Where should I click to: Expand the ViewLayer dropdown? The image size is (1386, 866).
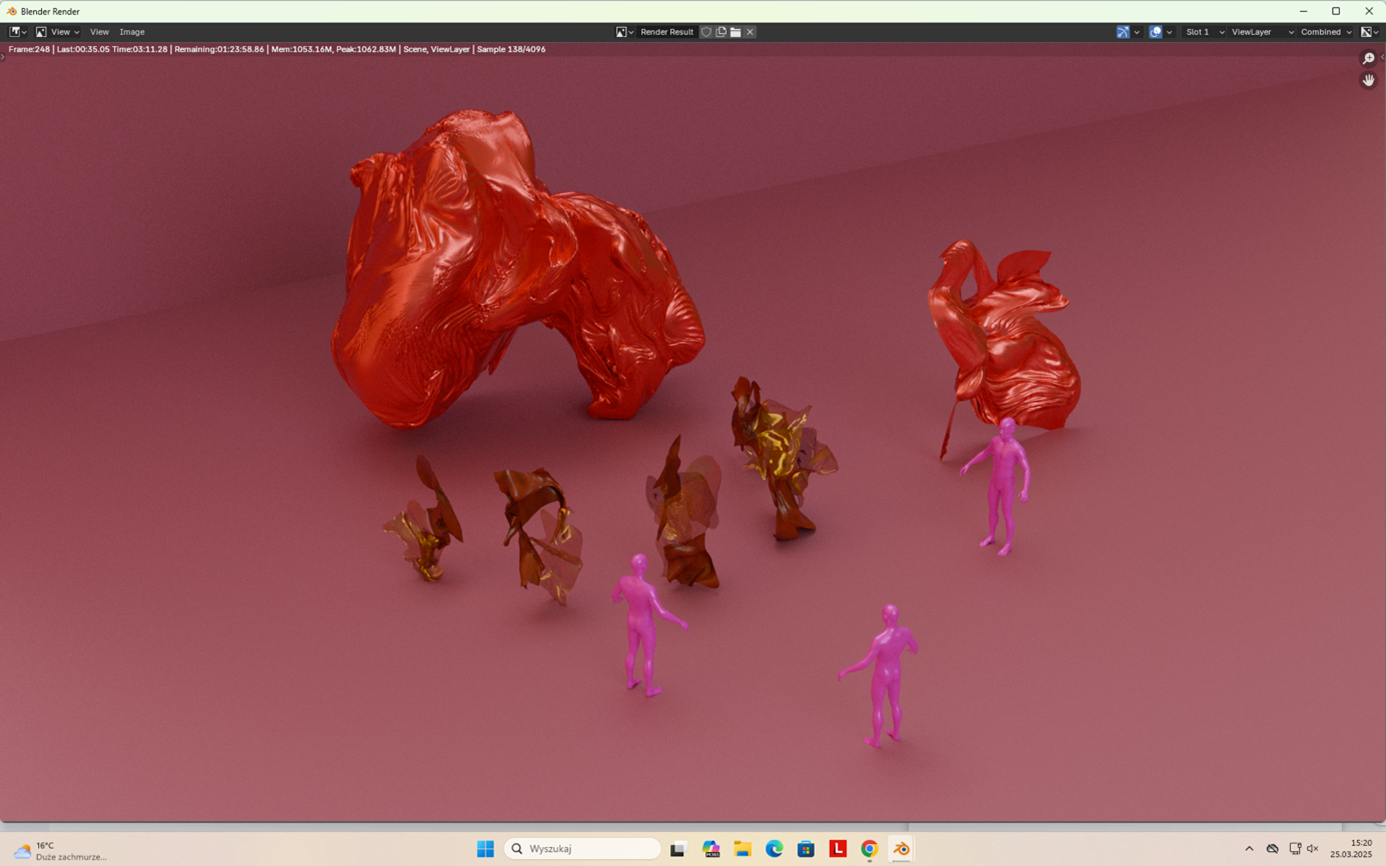(1261, 32)
